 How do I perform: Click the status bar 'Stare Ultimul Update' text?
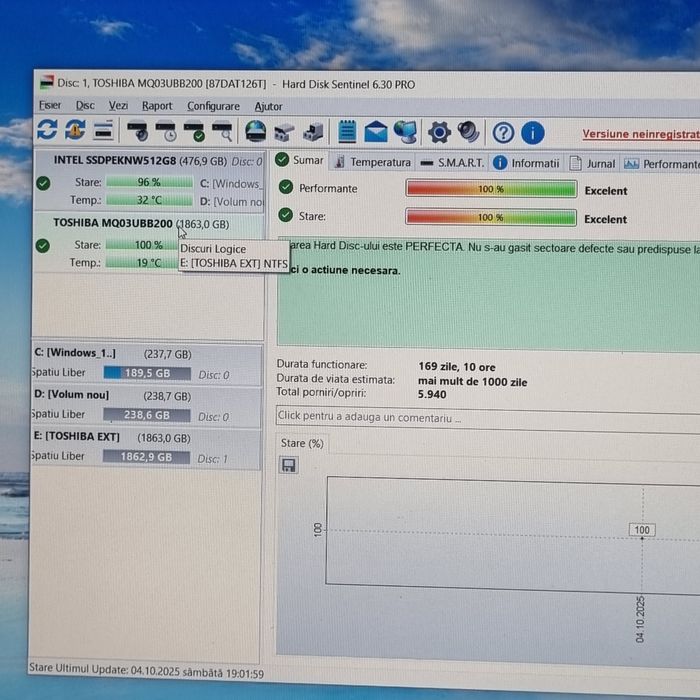click(146, 671)
